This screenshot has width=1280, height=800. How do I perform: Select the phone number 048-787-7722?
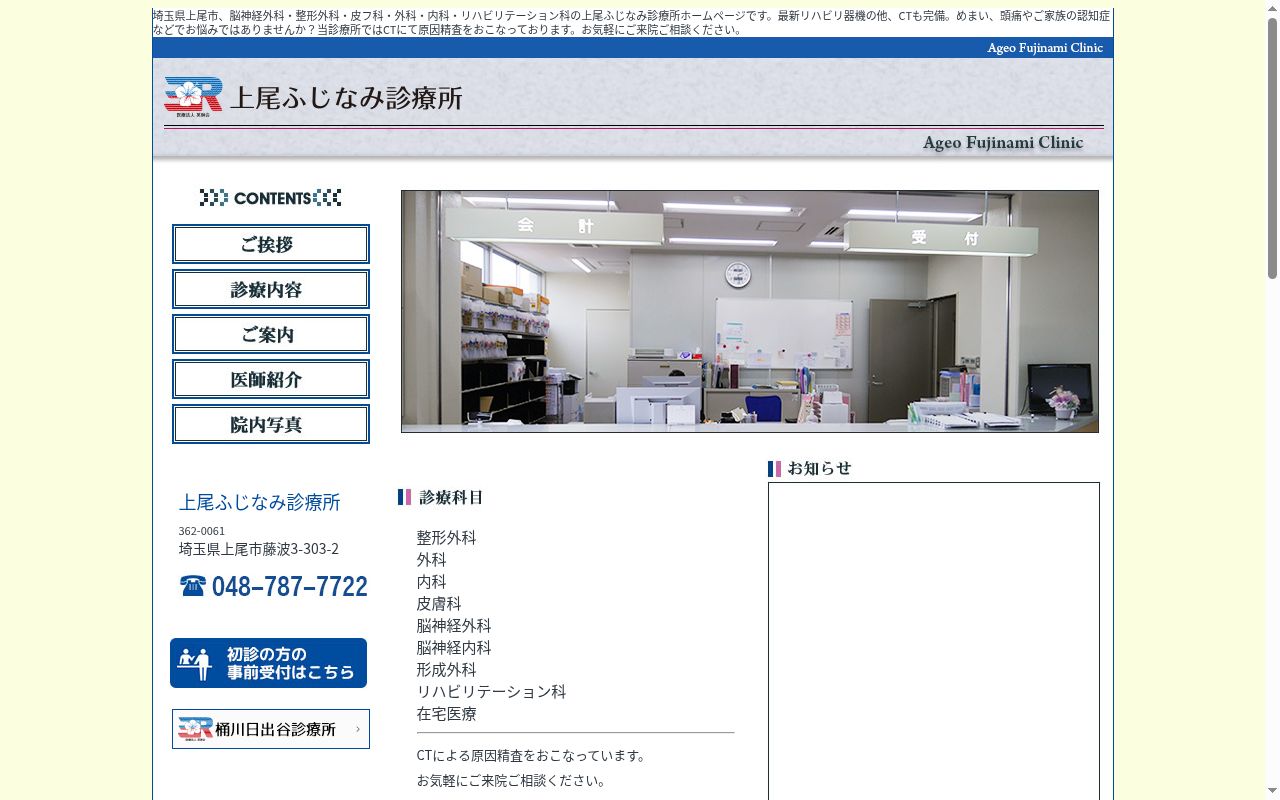(289, 586)
